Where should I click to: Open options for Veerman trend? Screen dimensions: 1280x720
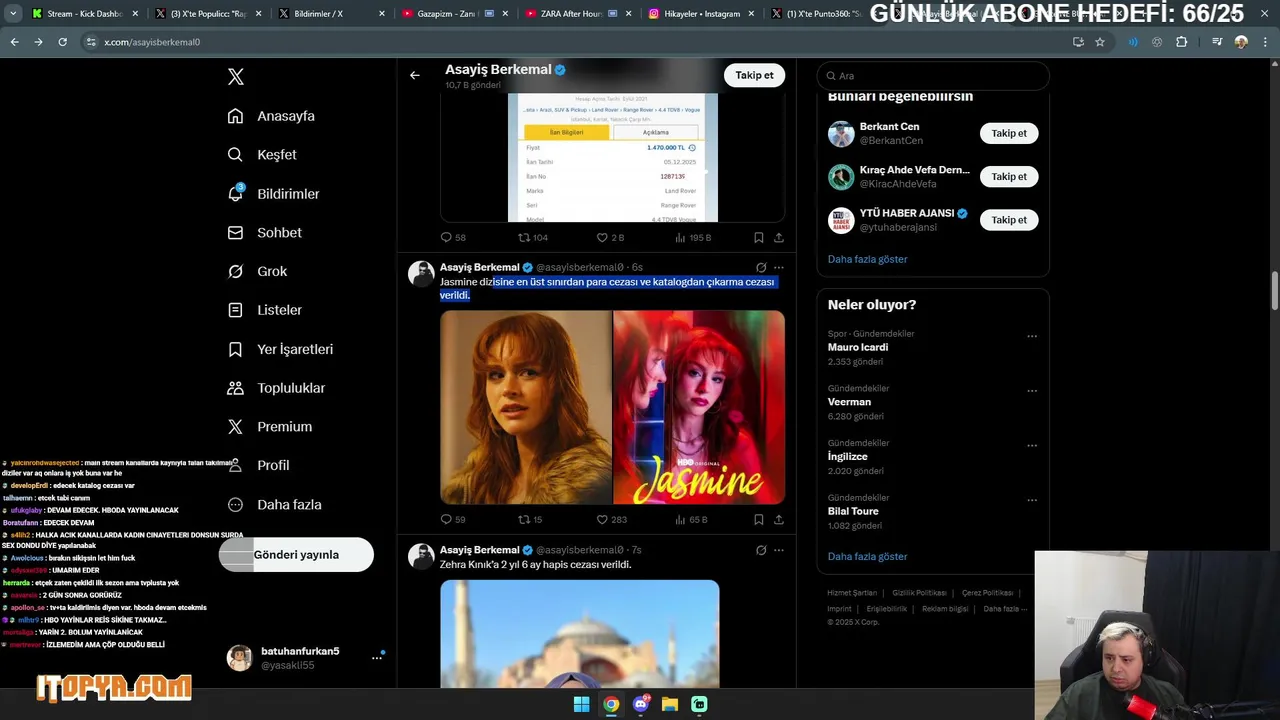(1032, 391)
